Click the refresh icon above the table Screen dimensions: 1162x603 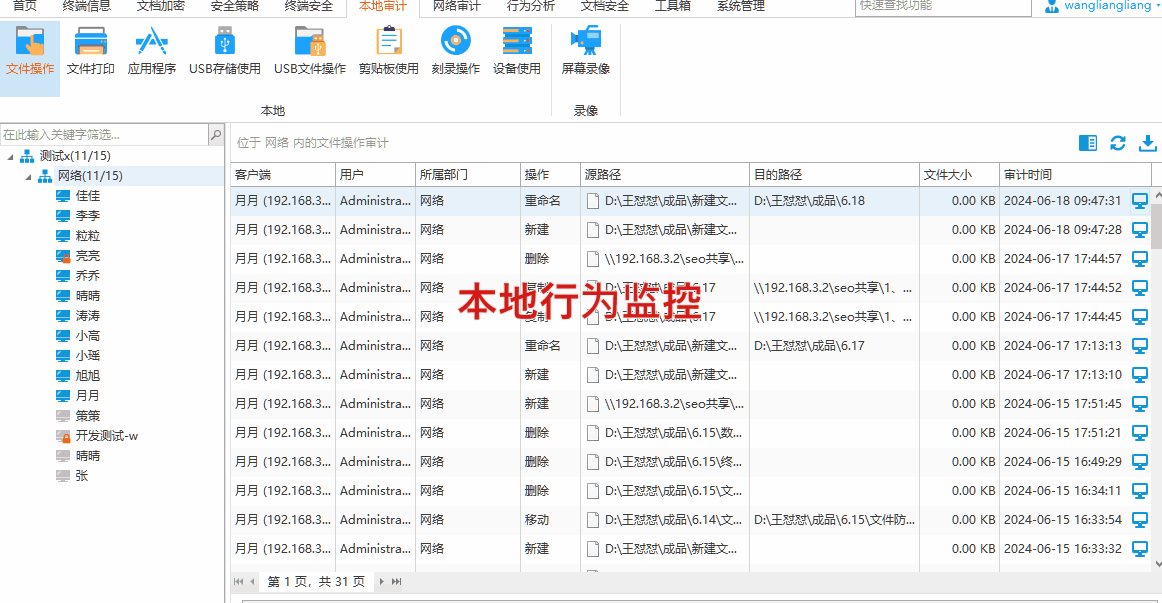click(x=1118, y=143)
